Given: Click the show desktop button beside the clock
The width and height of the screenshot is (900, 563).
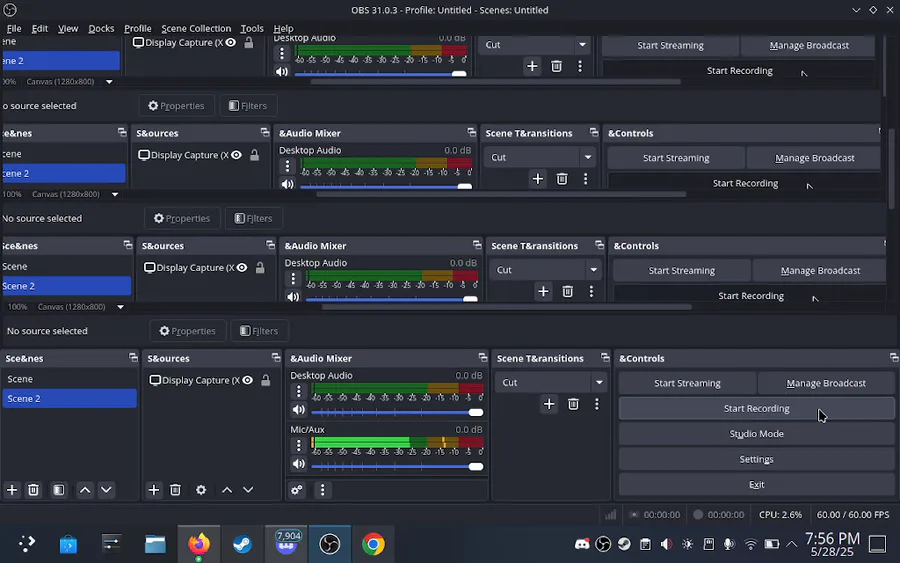Looking at the screenshot, I should pyautogui.click(x=878, y=543).
